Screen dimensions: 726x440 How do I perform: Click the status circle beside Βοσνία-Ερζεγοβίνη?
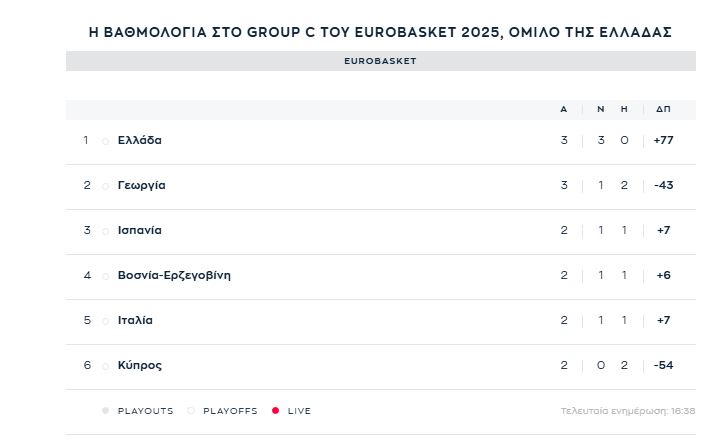click(x=106, y=276)
